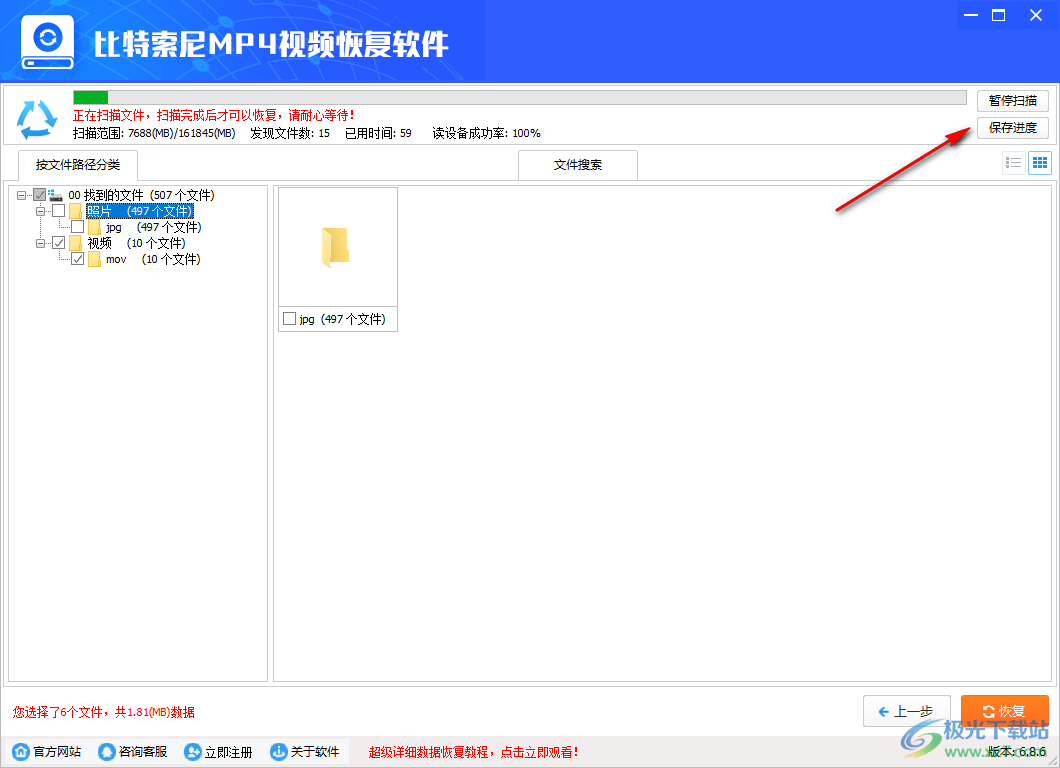The width and height of the screenshot is (1060, 768).
Task: Open the 关于软件 link
Action: 314,752
